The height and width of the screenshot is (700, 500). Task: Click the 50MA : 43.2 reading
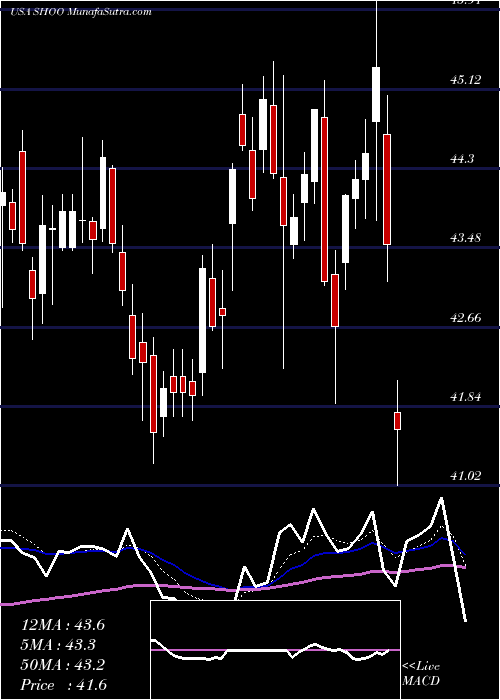tap(63, 665)
